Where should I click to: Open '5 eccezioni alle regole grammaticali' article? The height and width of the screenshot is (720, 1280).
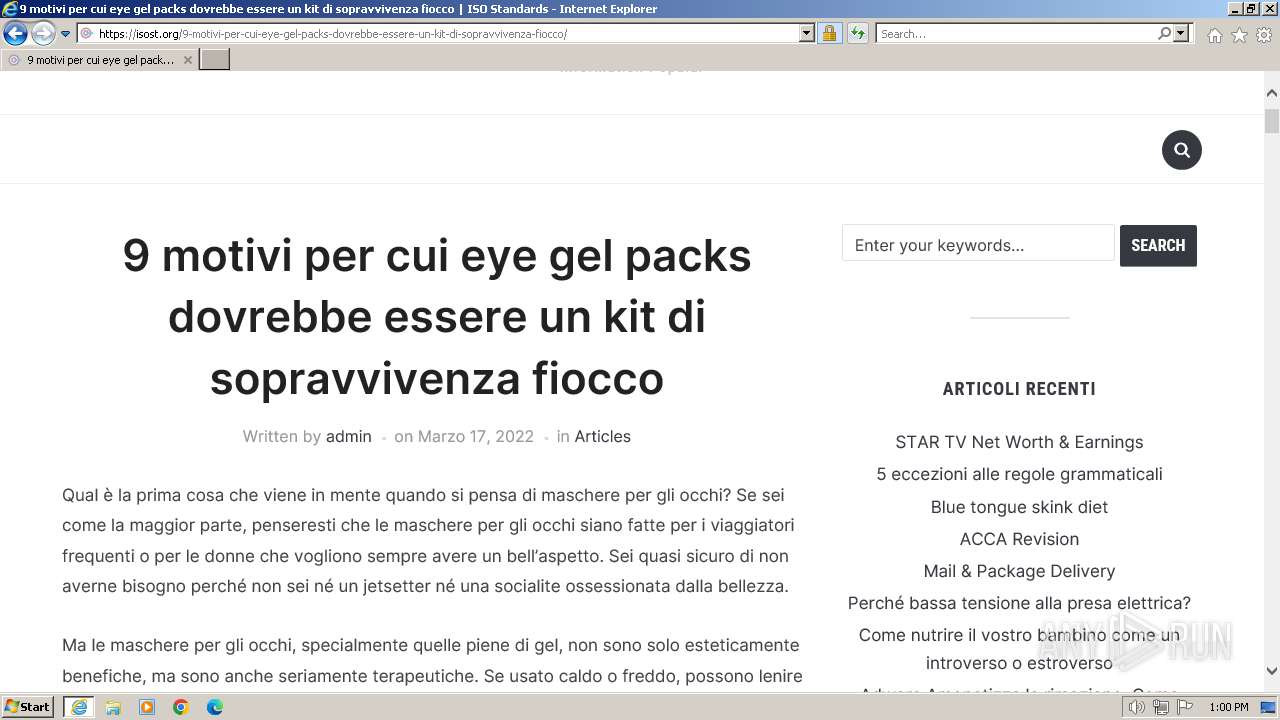(1019, 474)
